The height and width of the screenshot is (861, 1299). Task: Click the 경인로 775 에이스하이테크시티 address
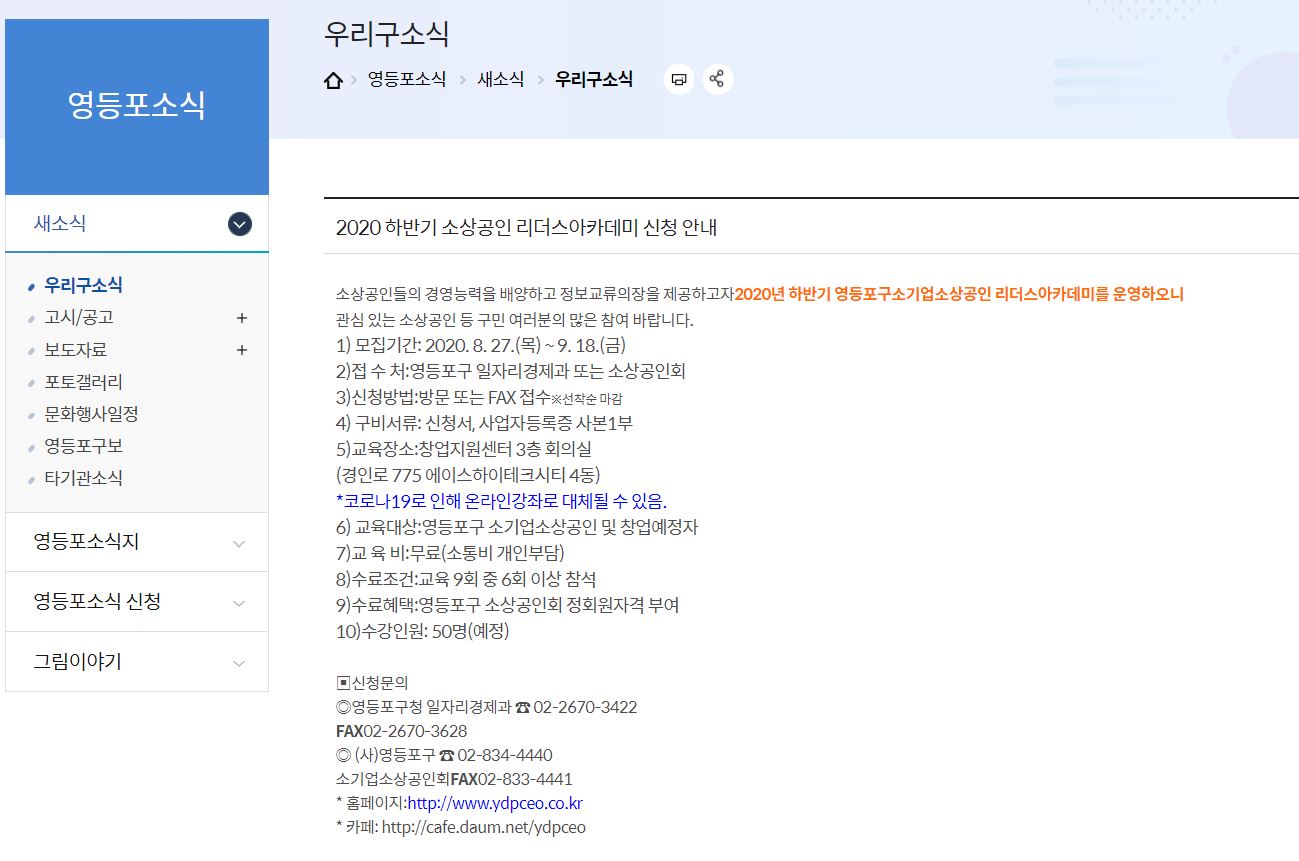[468, 475]
